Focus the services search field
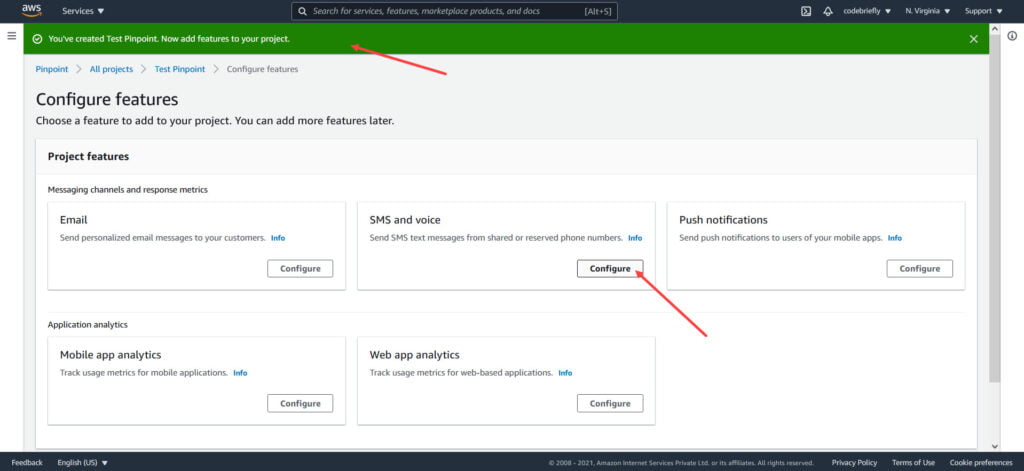The height and width of the screenshot is (471, 1024). 454,11
